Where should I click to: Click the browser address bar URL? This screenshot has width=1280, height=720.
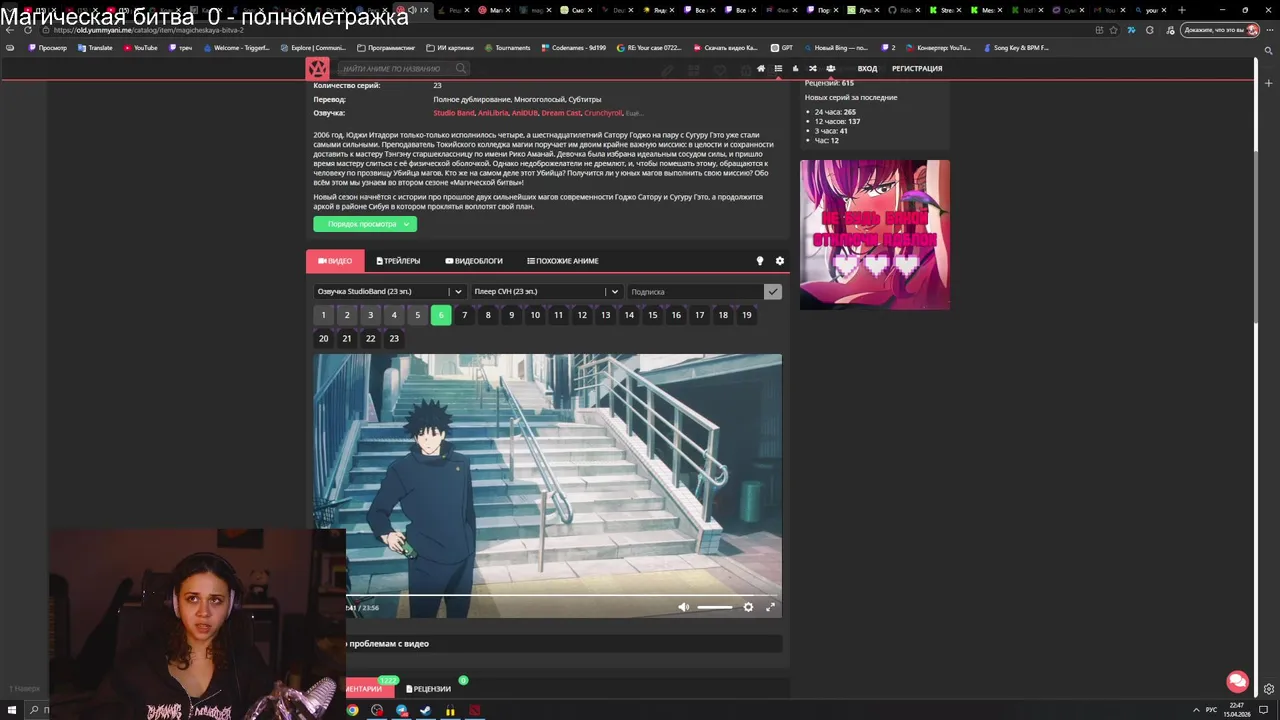tap(150, 30)
